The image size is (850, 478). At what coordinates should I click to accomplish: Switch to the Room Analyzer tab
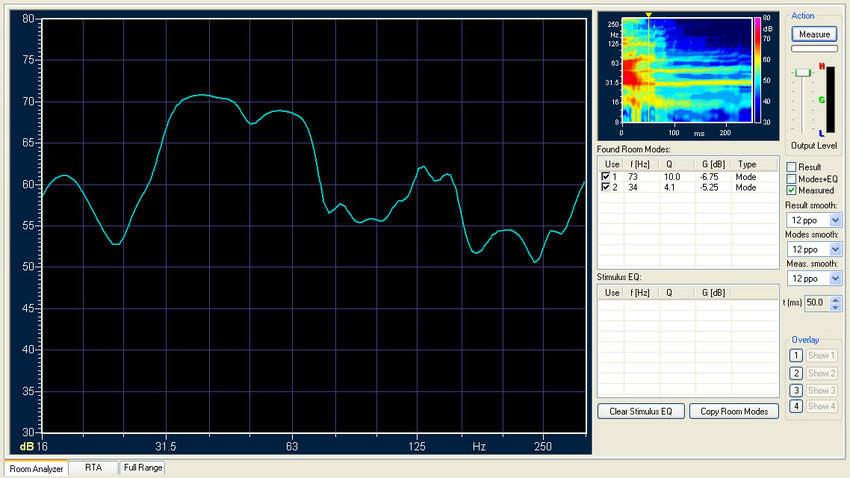pos(36,468)
